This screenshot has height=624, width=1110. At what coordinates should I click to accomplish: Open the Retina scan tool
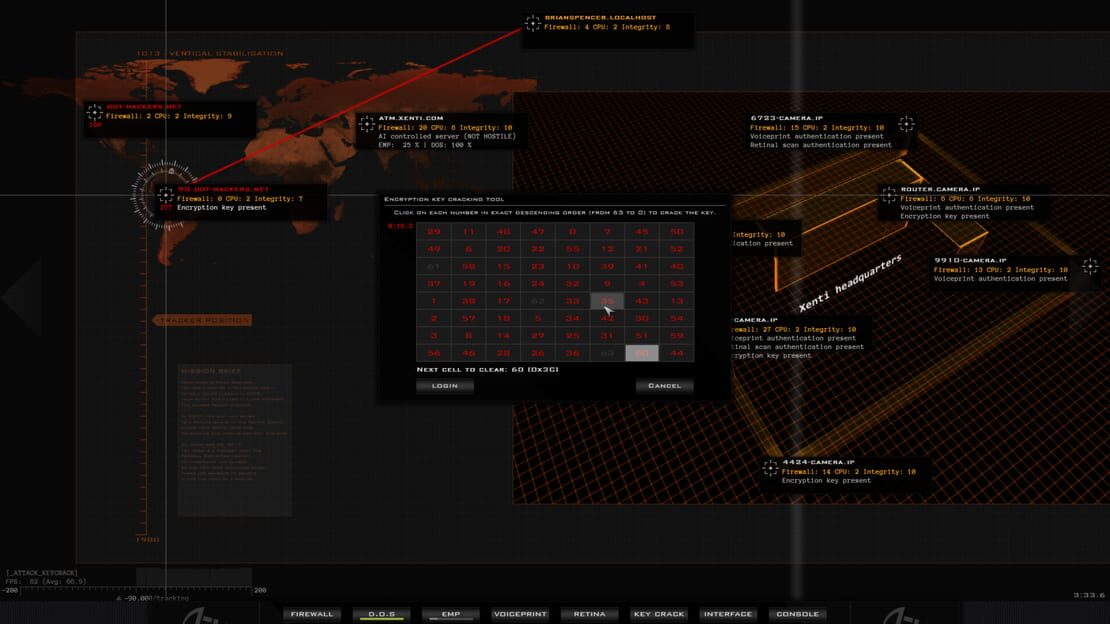coord(590,614)
